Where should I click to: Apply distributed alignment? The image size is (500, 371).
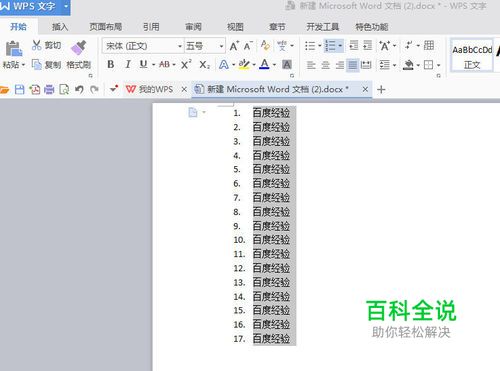366,65
